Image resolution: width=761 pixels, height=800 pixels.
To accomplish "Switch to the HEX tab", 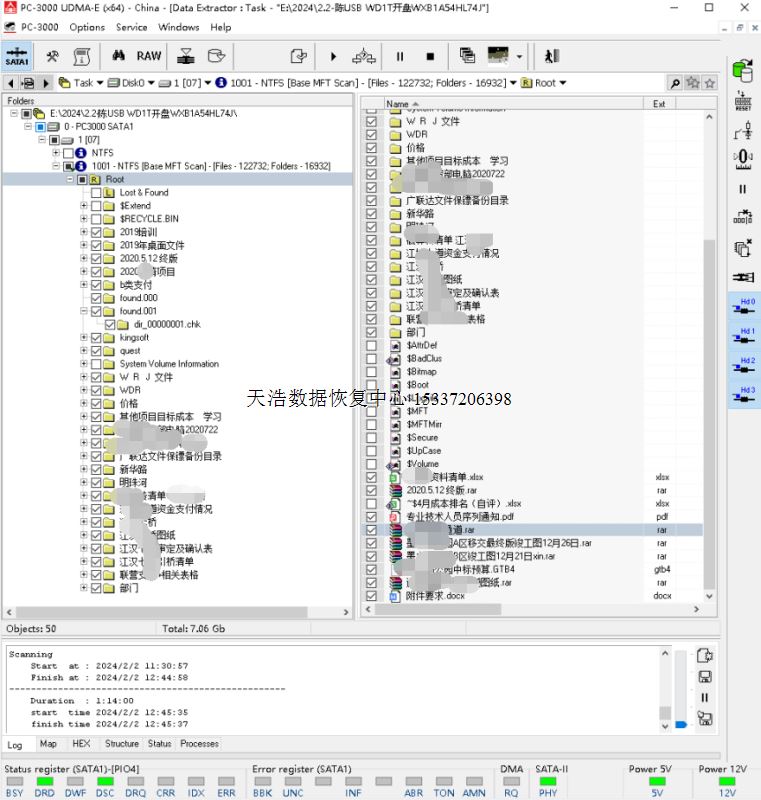I will (x=81, y=744).
